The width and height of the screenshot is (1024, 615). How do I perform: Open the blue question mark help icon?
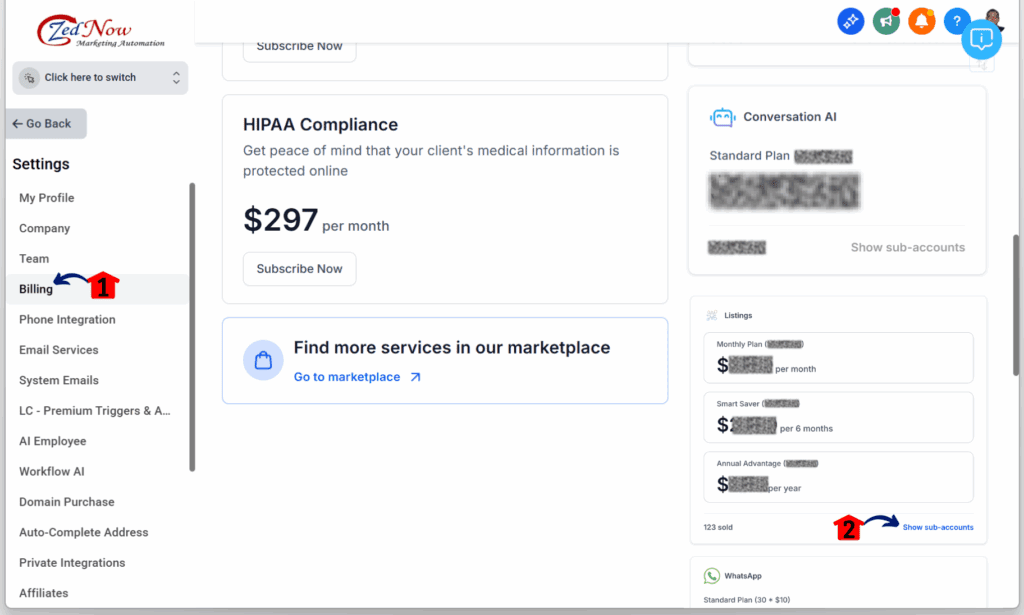(956, 22)
